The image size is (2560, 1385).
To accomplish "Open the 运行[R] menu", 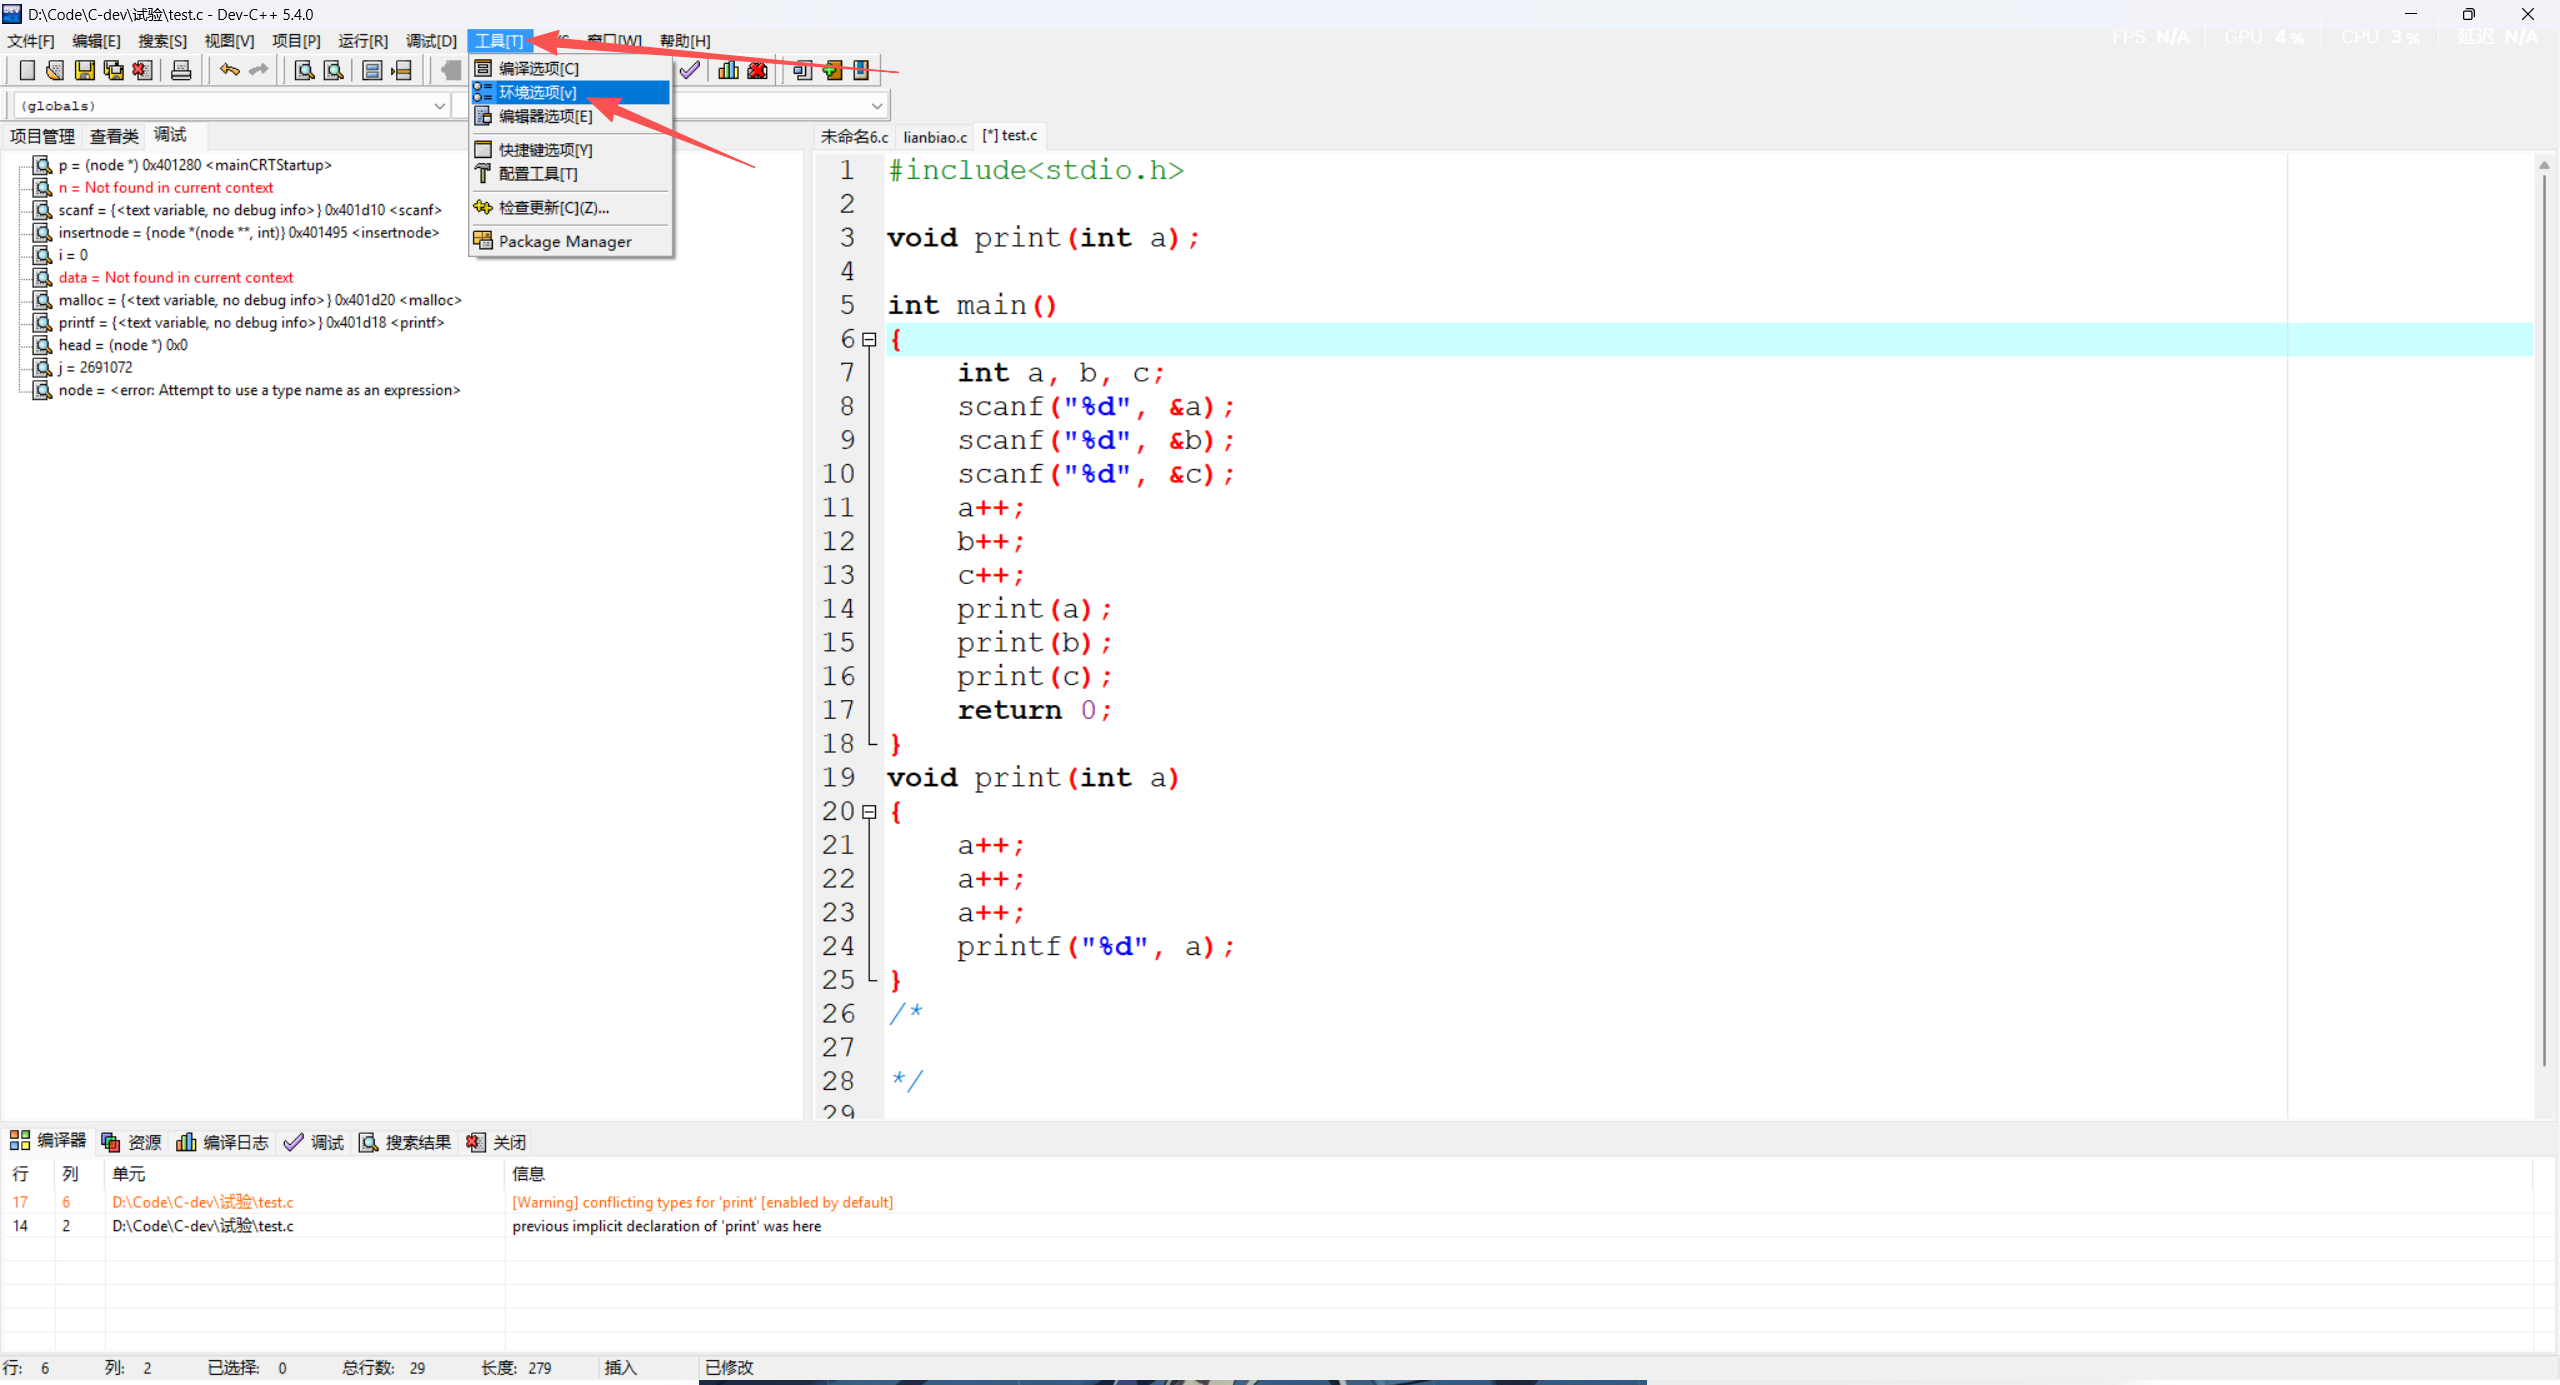I will tap(363, 41).
